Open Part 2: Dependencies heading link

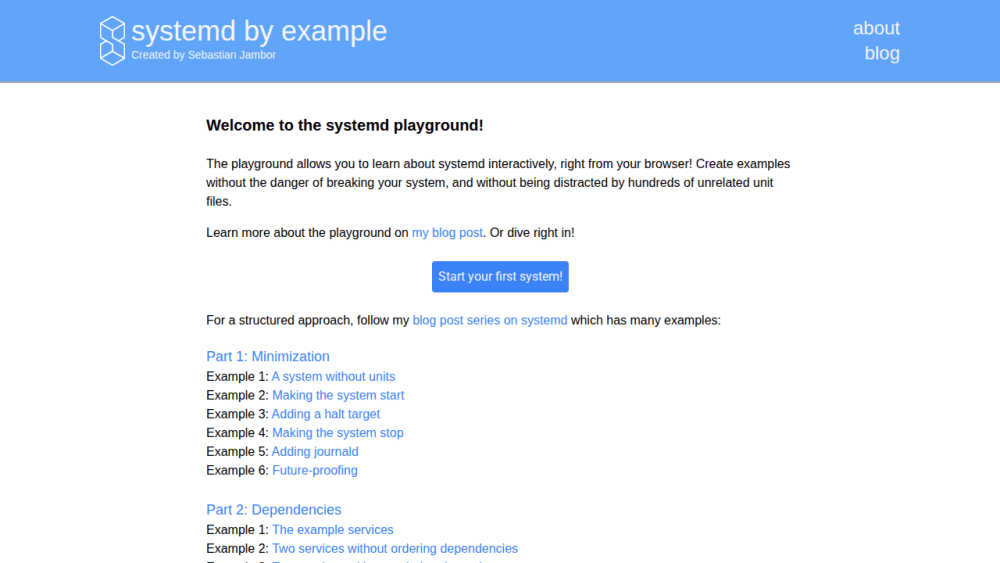pos(274,509)
